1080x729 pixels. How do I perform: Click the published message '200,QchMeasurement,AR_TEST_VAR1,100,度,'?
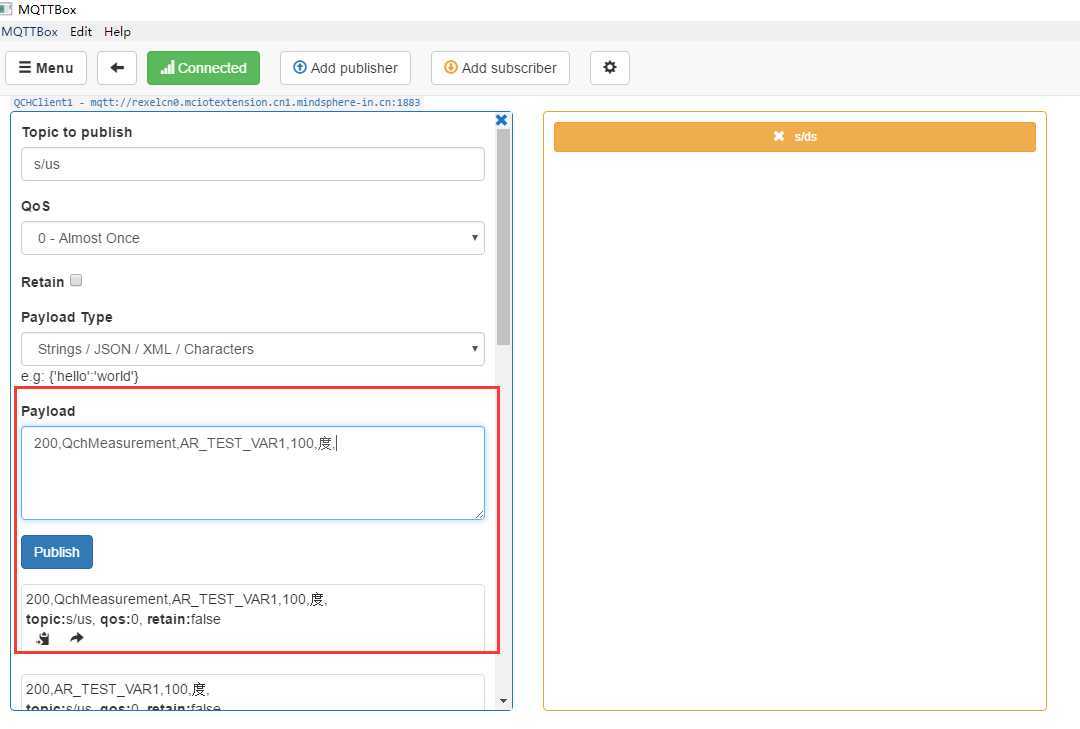tap(177, 599)
